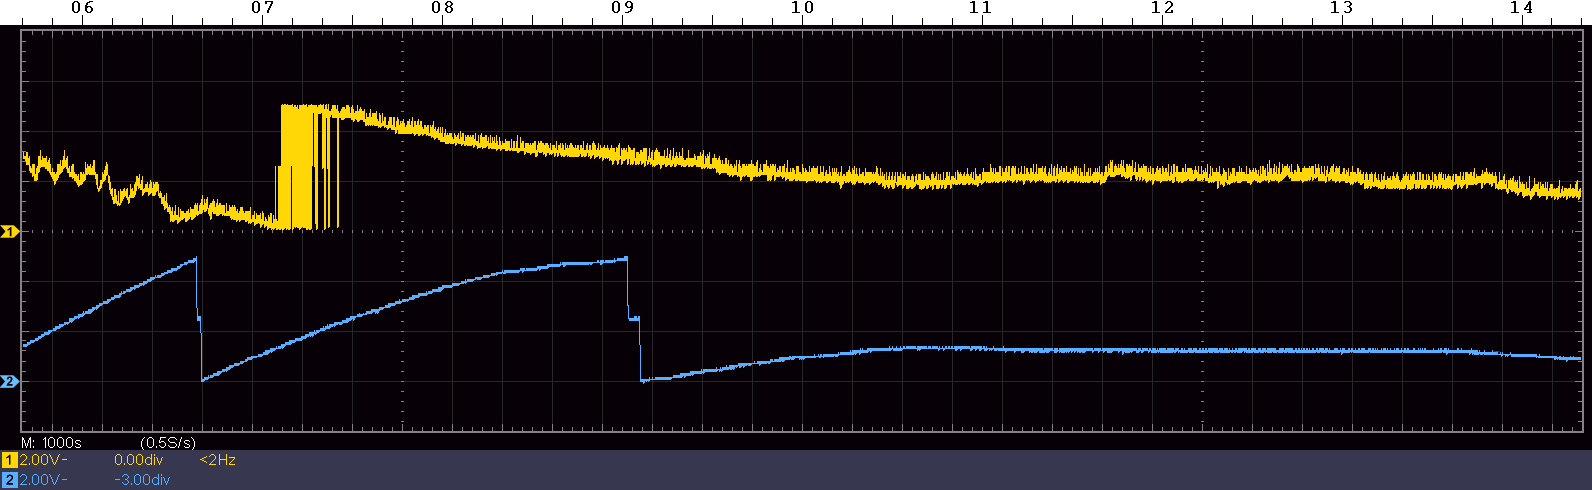Image resolution: width=1592 pixels, height=490 pixels.
Task: Click the <2Hz frequency readout
Action: tap(217, 461)
